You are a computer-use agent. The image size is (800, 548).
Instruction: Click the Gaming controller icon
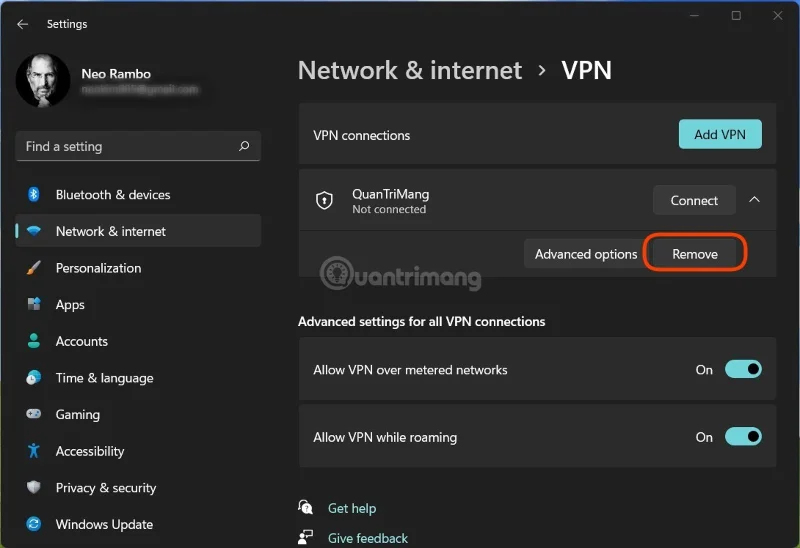[x=34, y=414]
